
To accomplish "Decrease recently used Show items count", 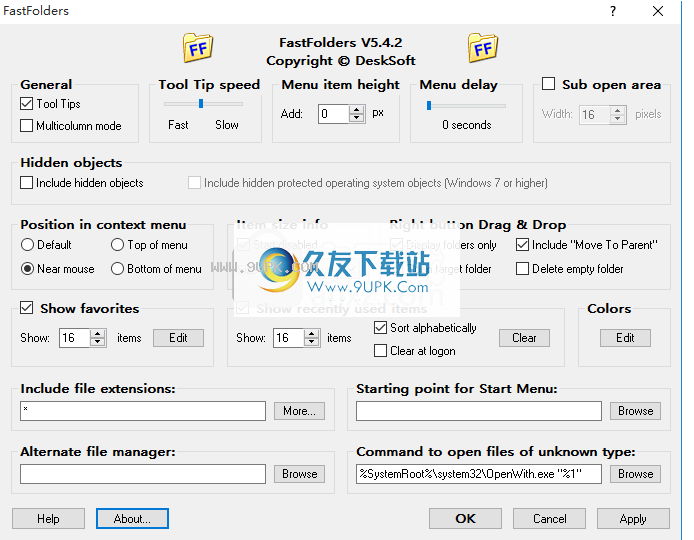I will [x=312, y=342].
